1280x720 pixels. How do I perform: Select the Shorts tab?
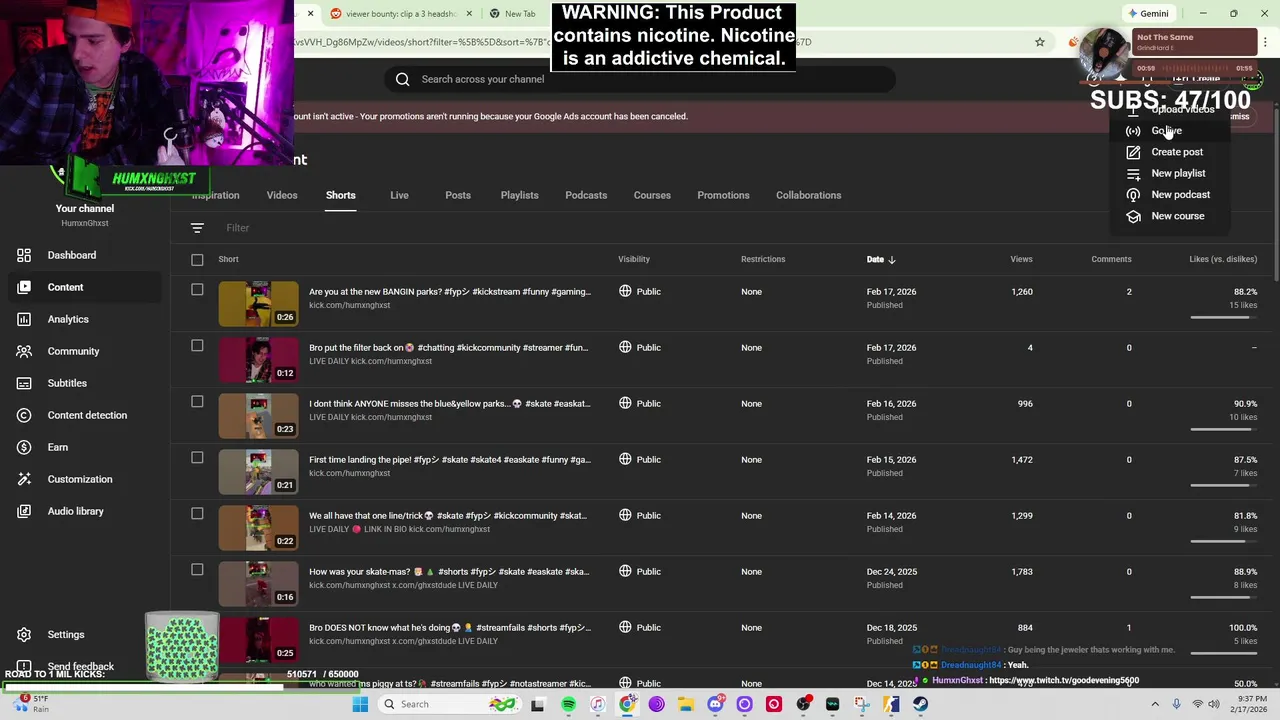[340, 195]
